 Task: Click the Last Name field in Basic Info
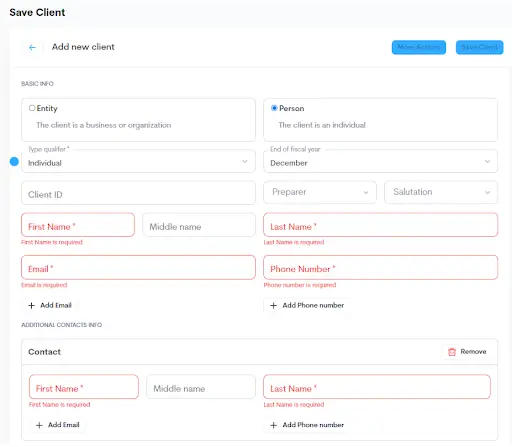tap(380, 225)
